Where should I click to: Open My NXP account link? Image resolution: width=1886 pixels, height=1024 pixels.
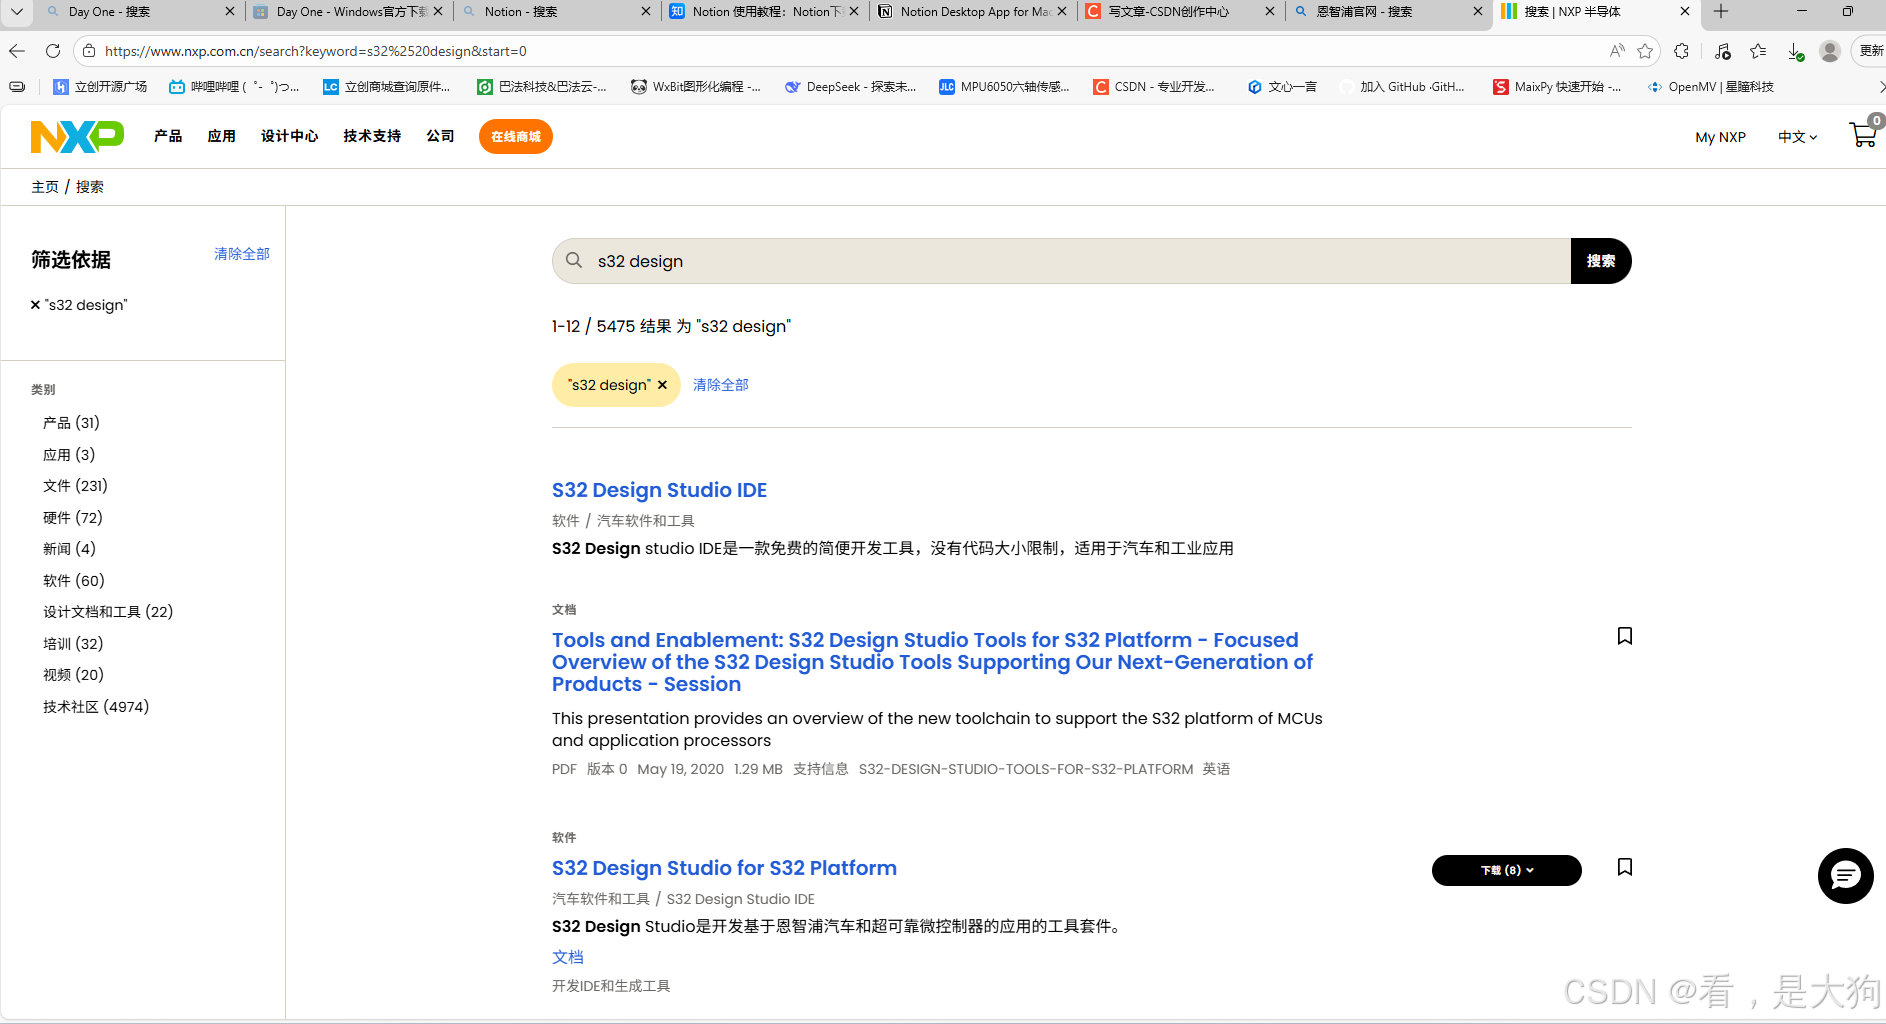pyautogui.click(x=1720, y=137)
